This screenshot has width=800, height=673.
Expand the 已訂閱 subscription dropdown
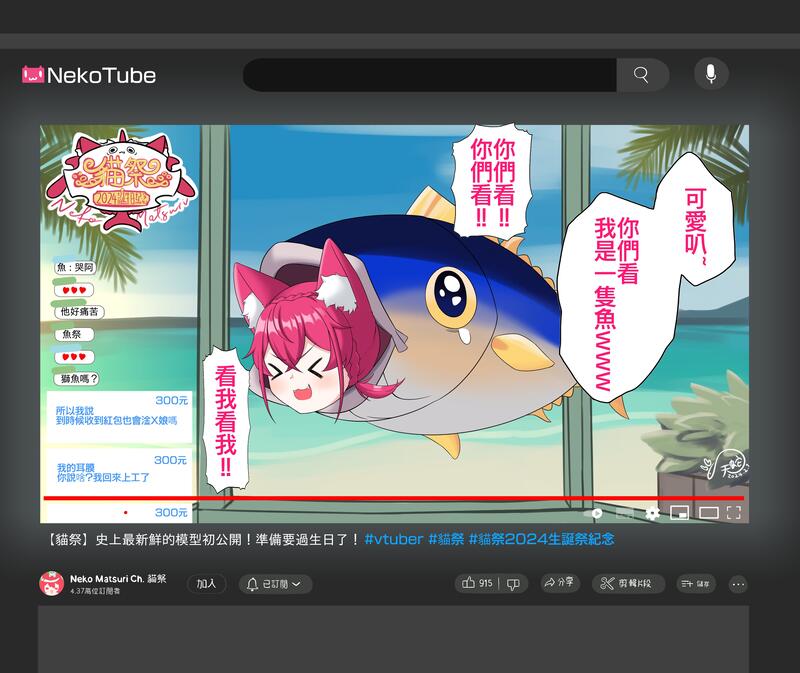point(275,584)
